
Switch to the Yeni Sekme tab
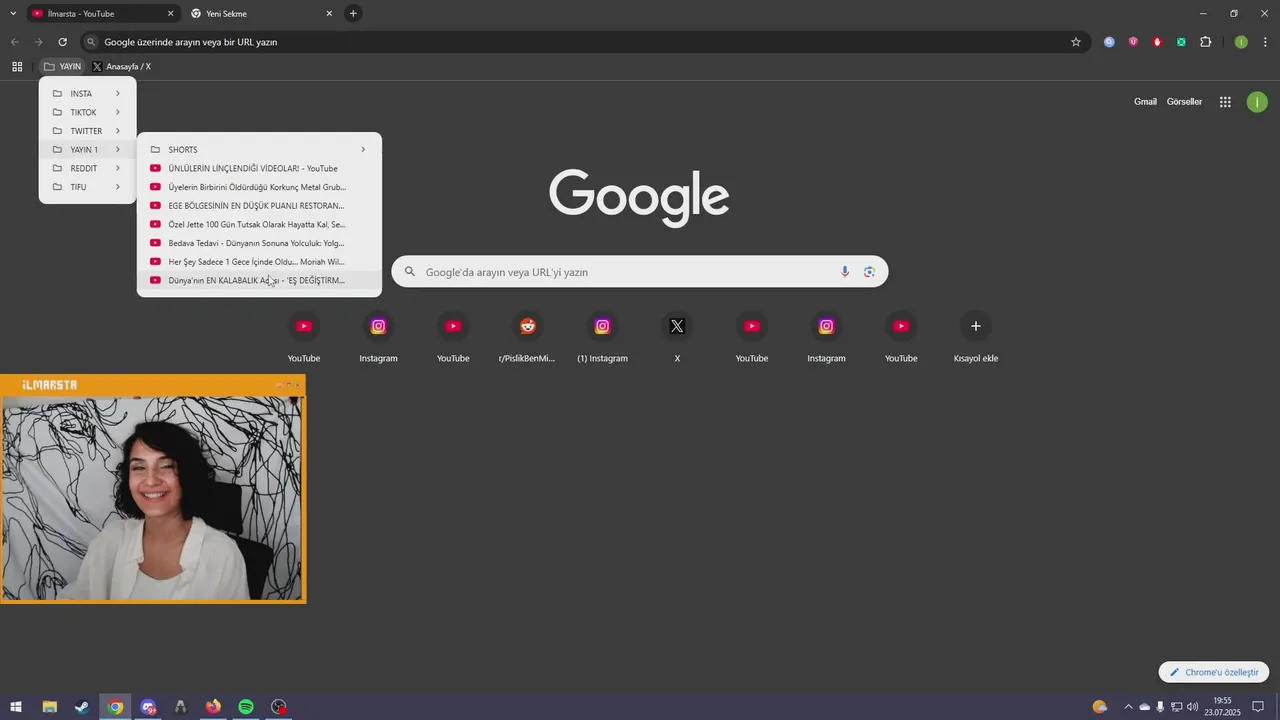[x=262, y=14]
